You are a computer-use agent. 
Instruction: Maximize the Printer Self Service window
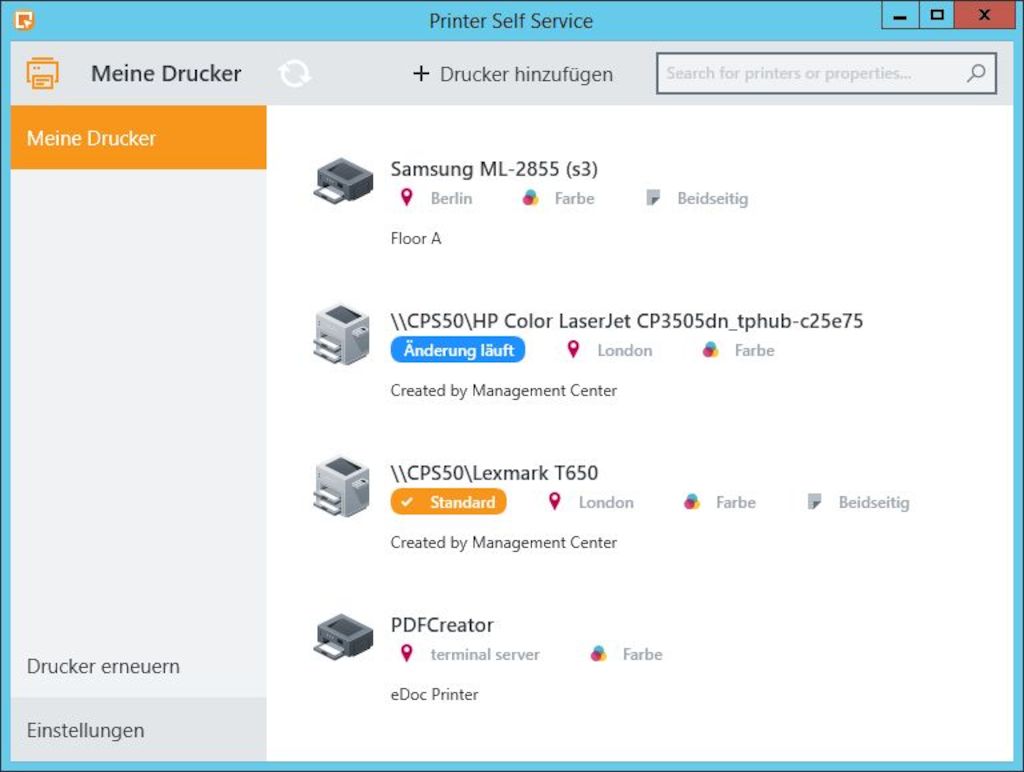(x=936, y=15)
